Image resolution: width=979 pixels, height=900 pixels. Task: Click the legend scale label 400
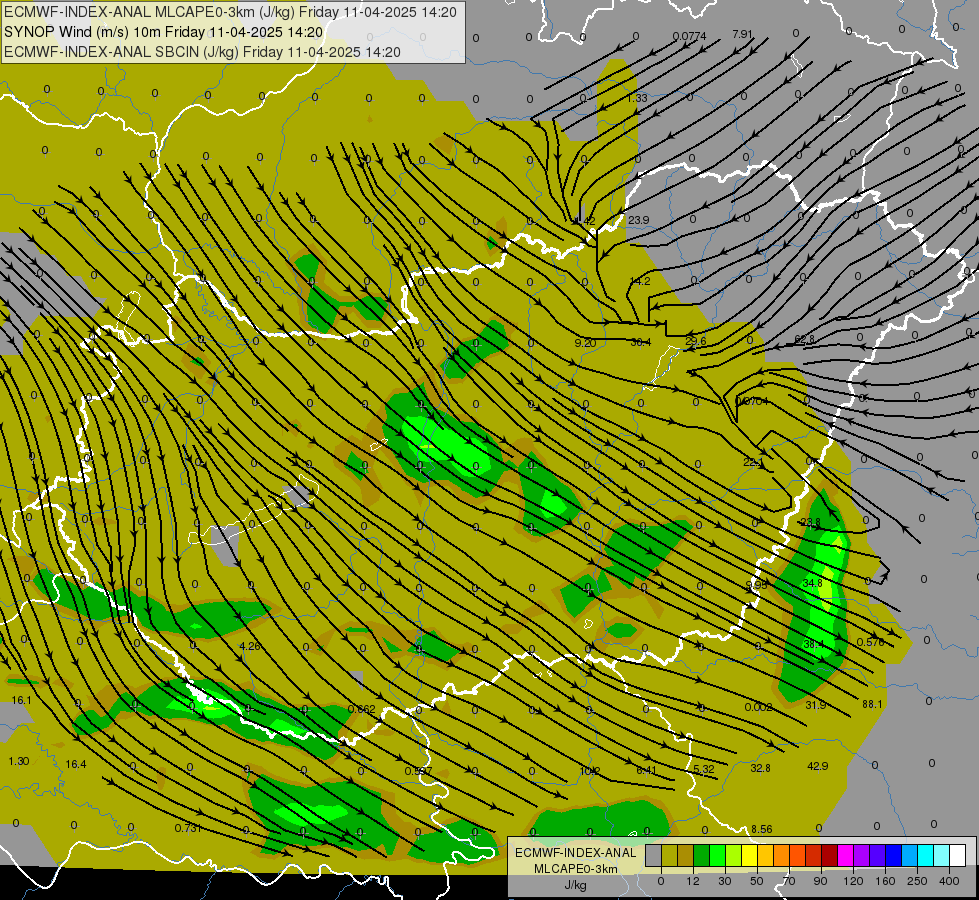949,881
